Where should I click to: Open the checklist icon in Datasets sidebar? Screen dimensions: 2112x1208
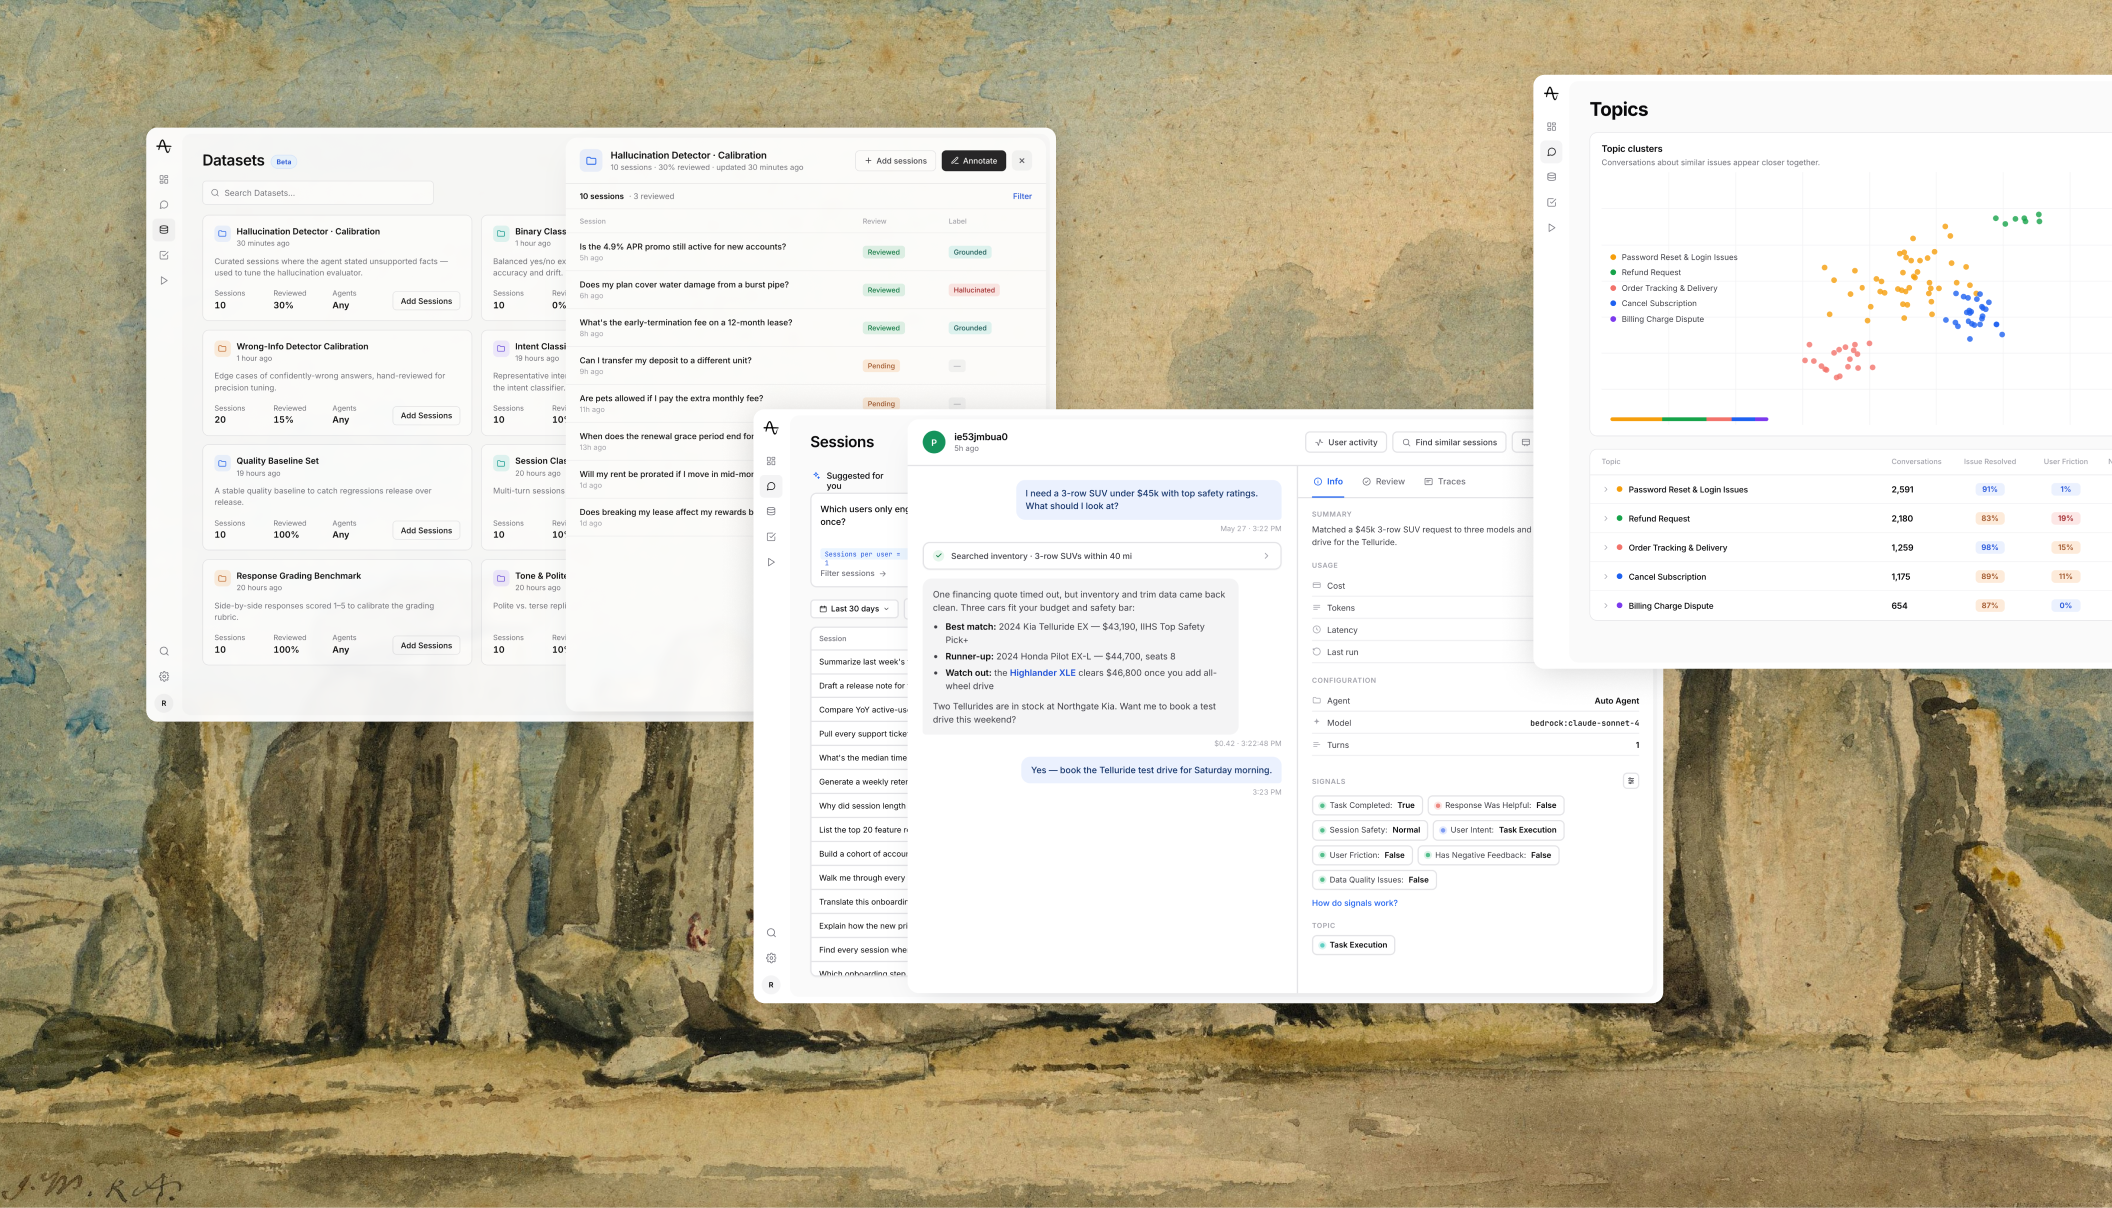coord(164,255)
